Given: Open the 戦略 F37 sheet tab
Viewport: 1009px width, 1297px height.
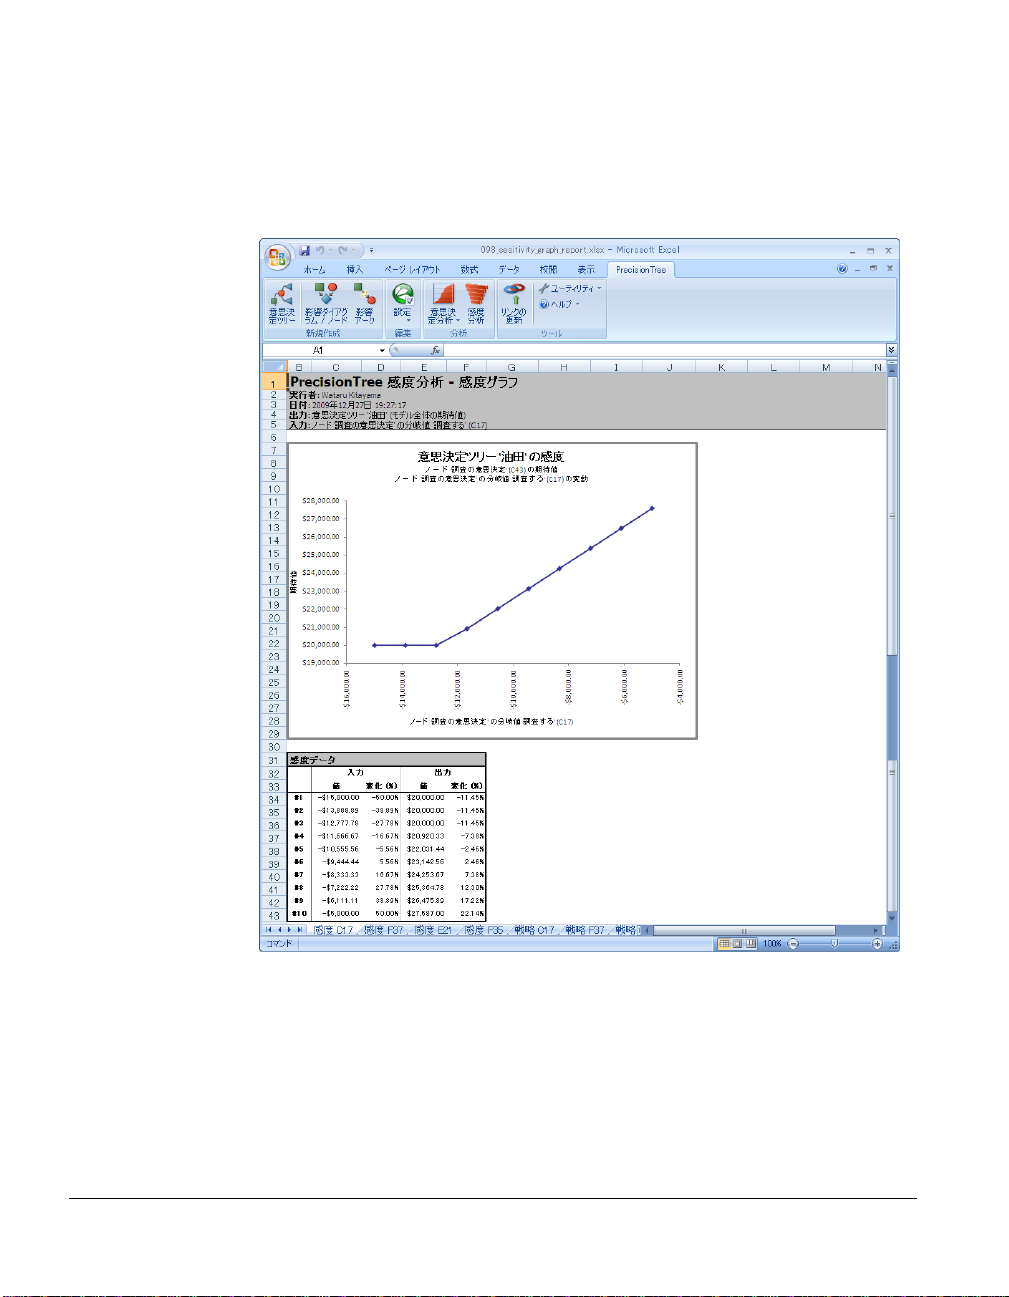Looking at the screenshot, I should 585,930.
